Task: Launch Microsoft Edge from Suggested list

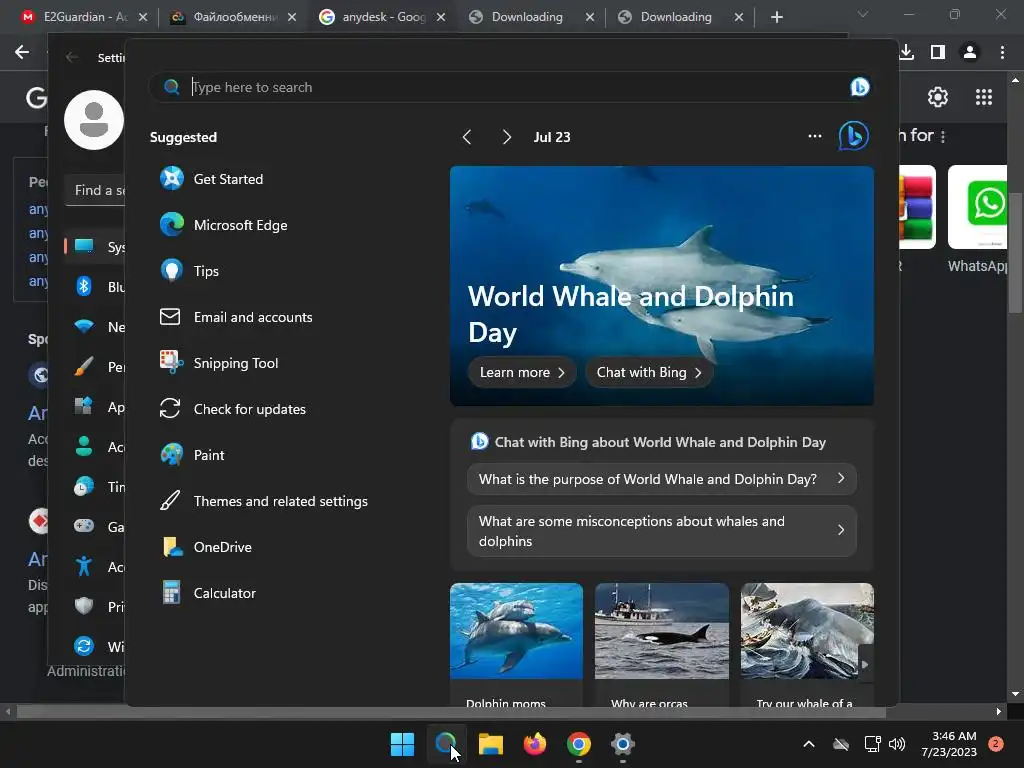Action: point(223,225)
